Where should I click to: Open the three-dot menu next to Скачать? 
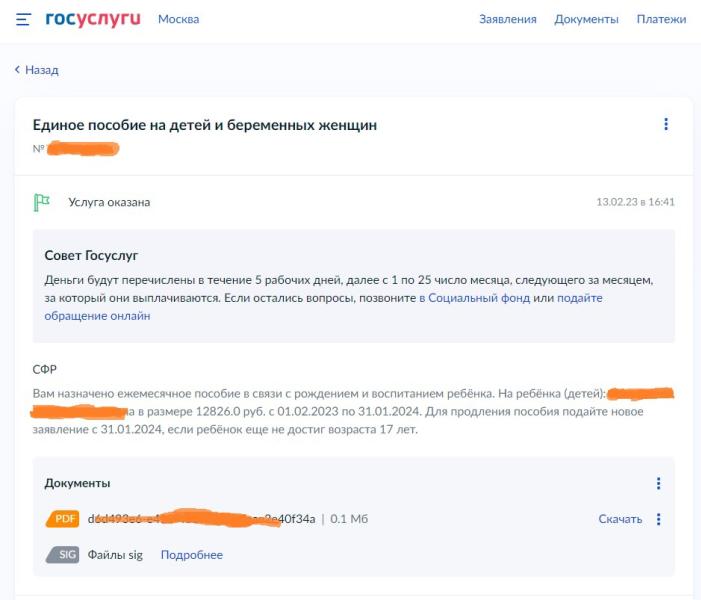[658, 519]
